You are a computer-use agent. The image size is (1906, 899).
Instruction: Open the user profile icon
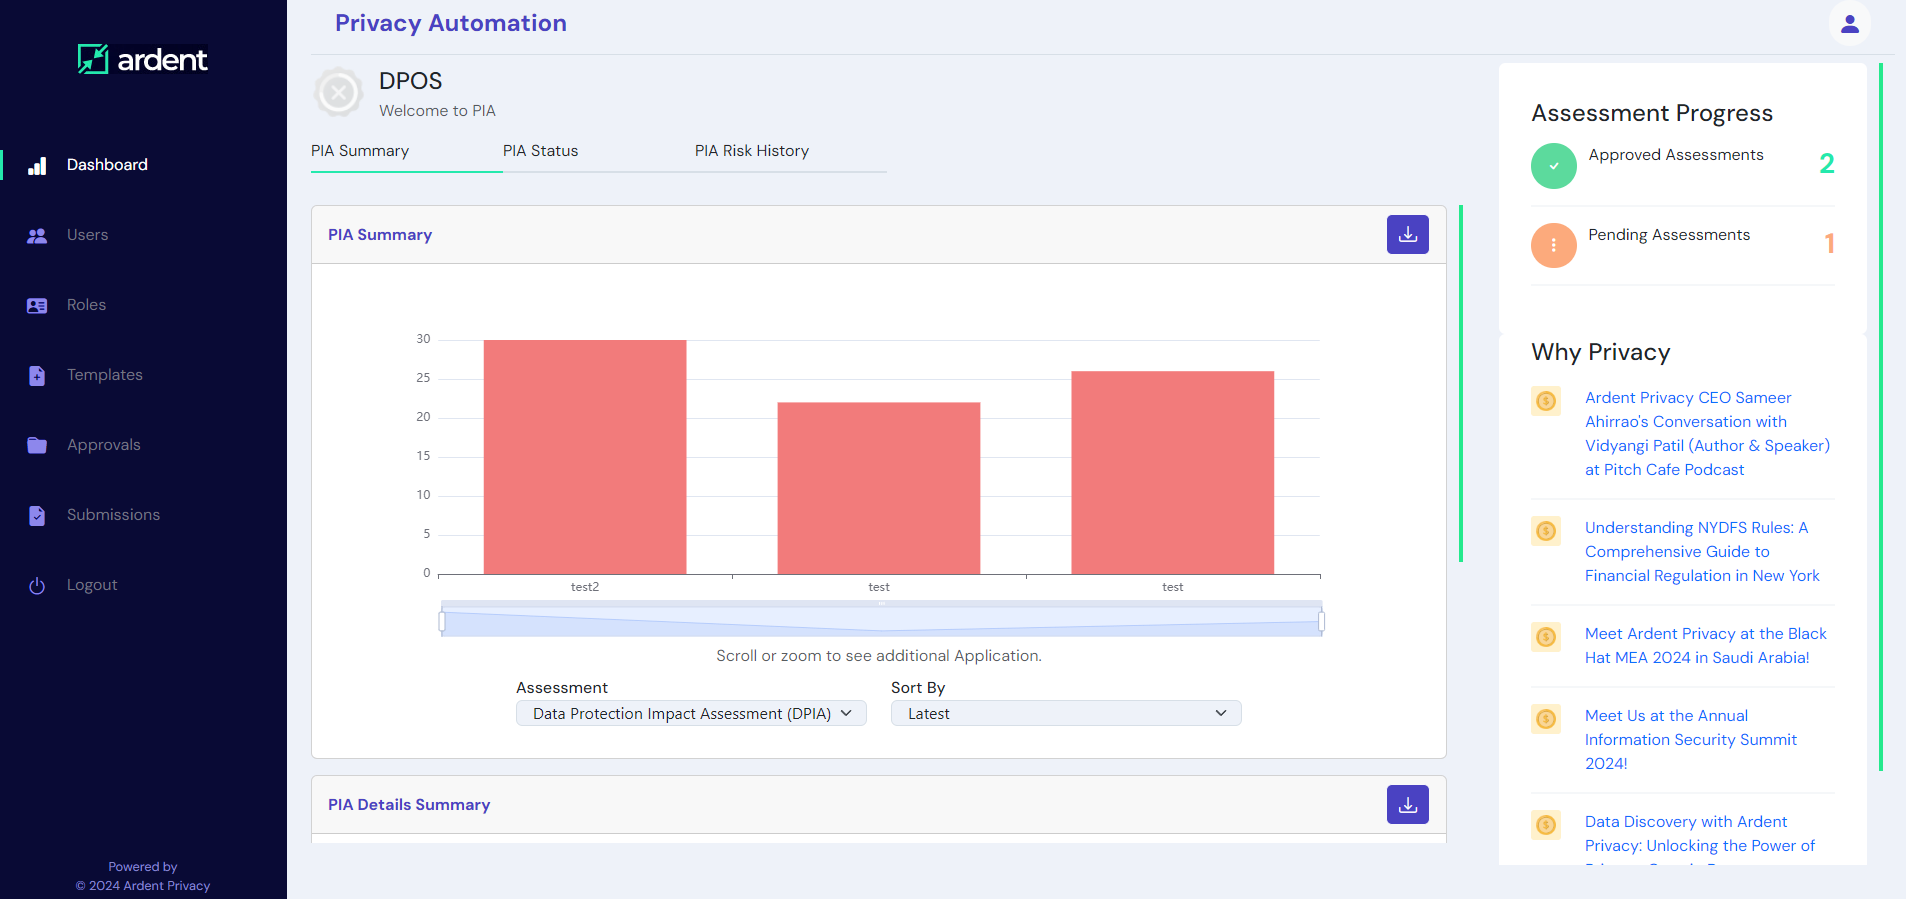pos(1849,23)
